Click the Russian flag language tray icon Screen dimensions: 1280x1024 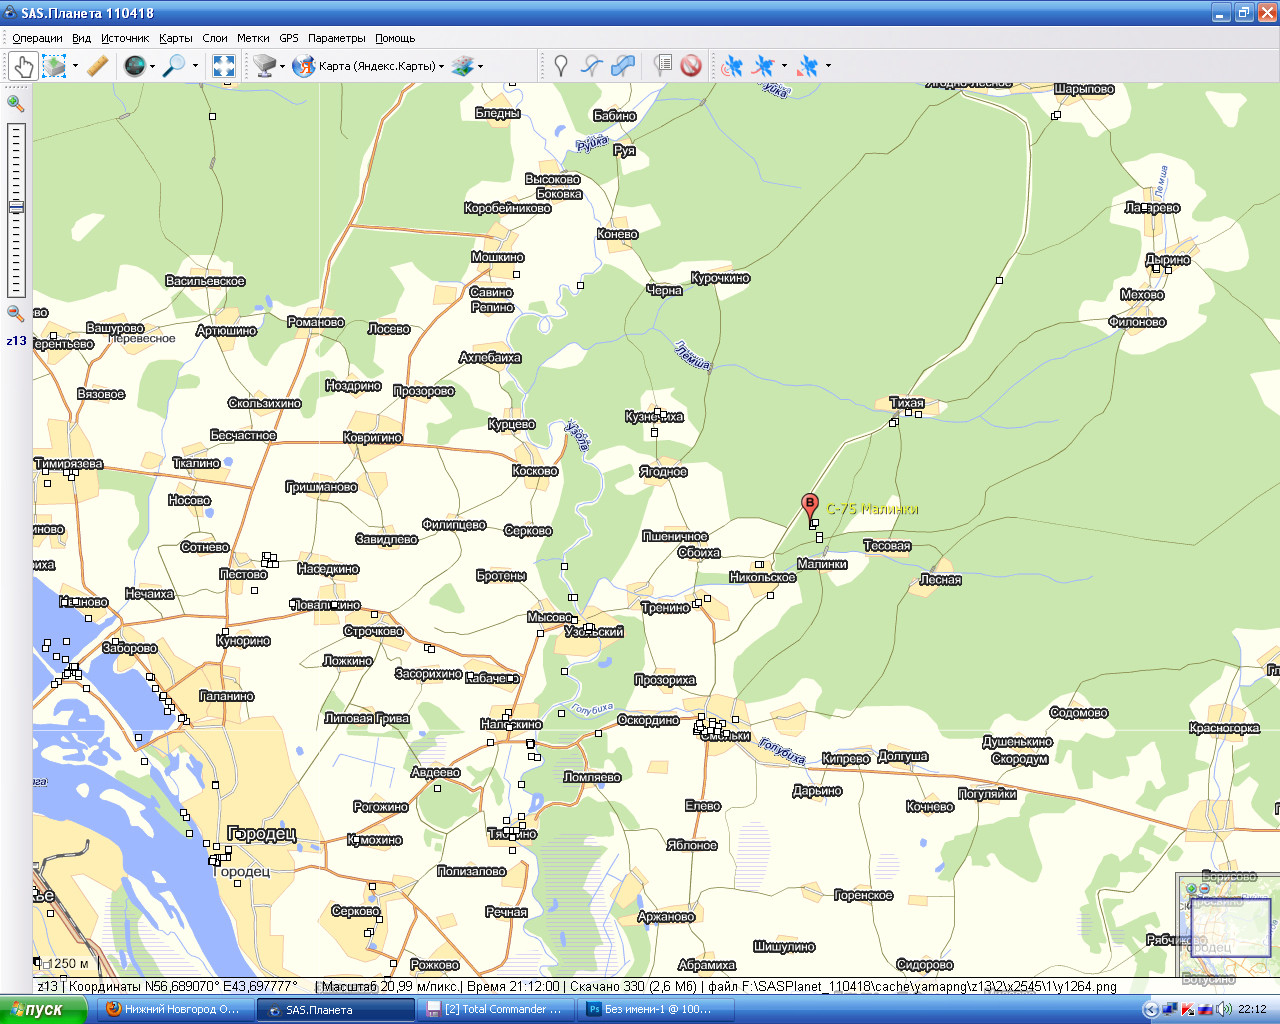click(x=1206, y=1009)
